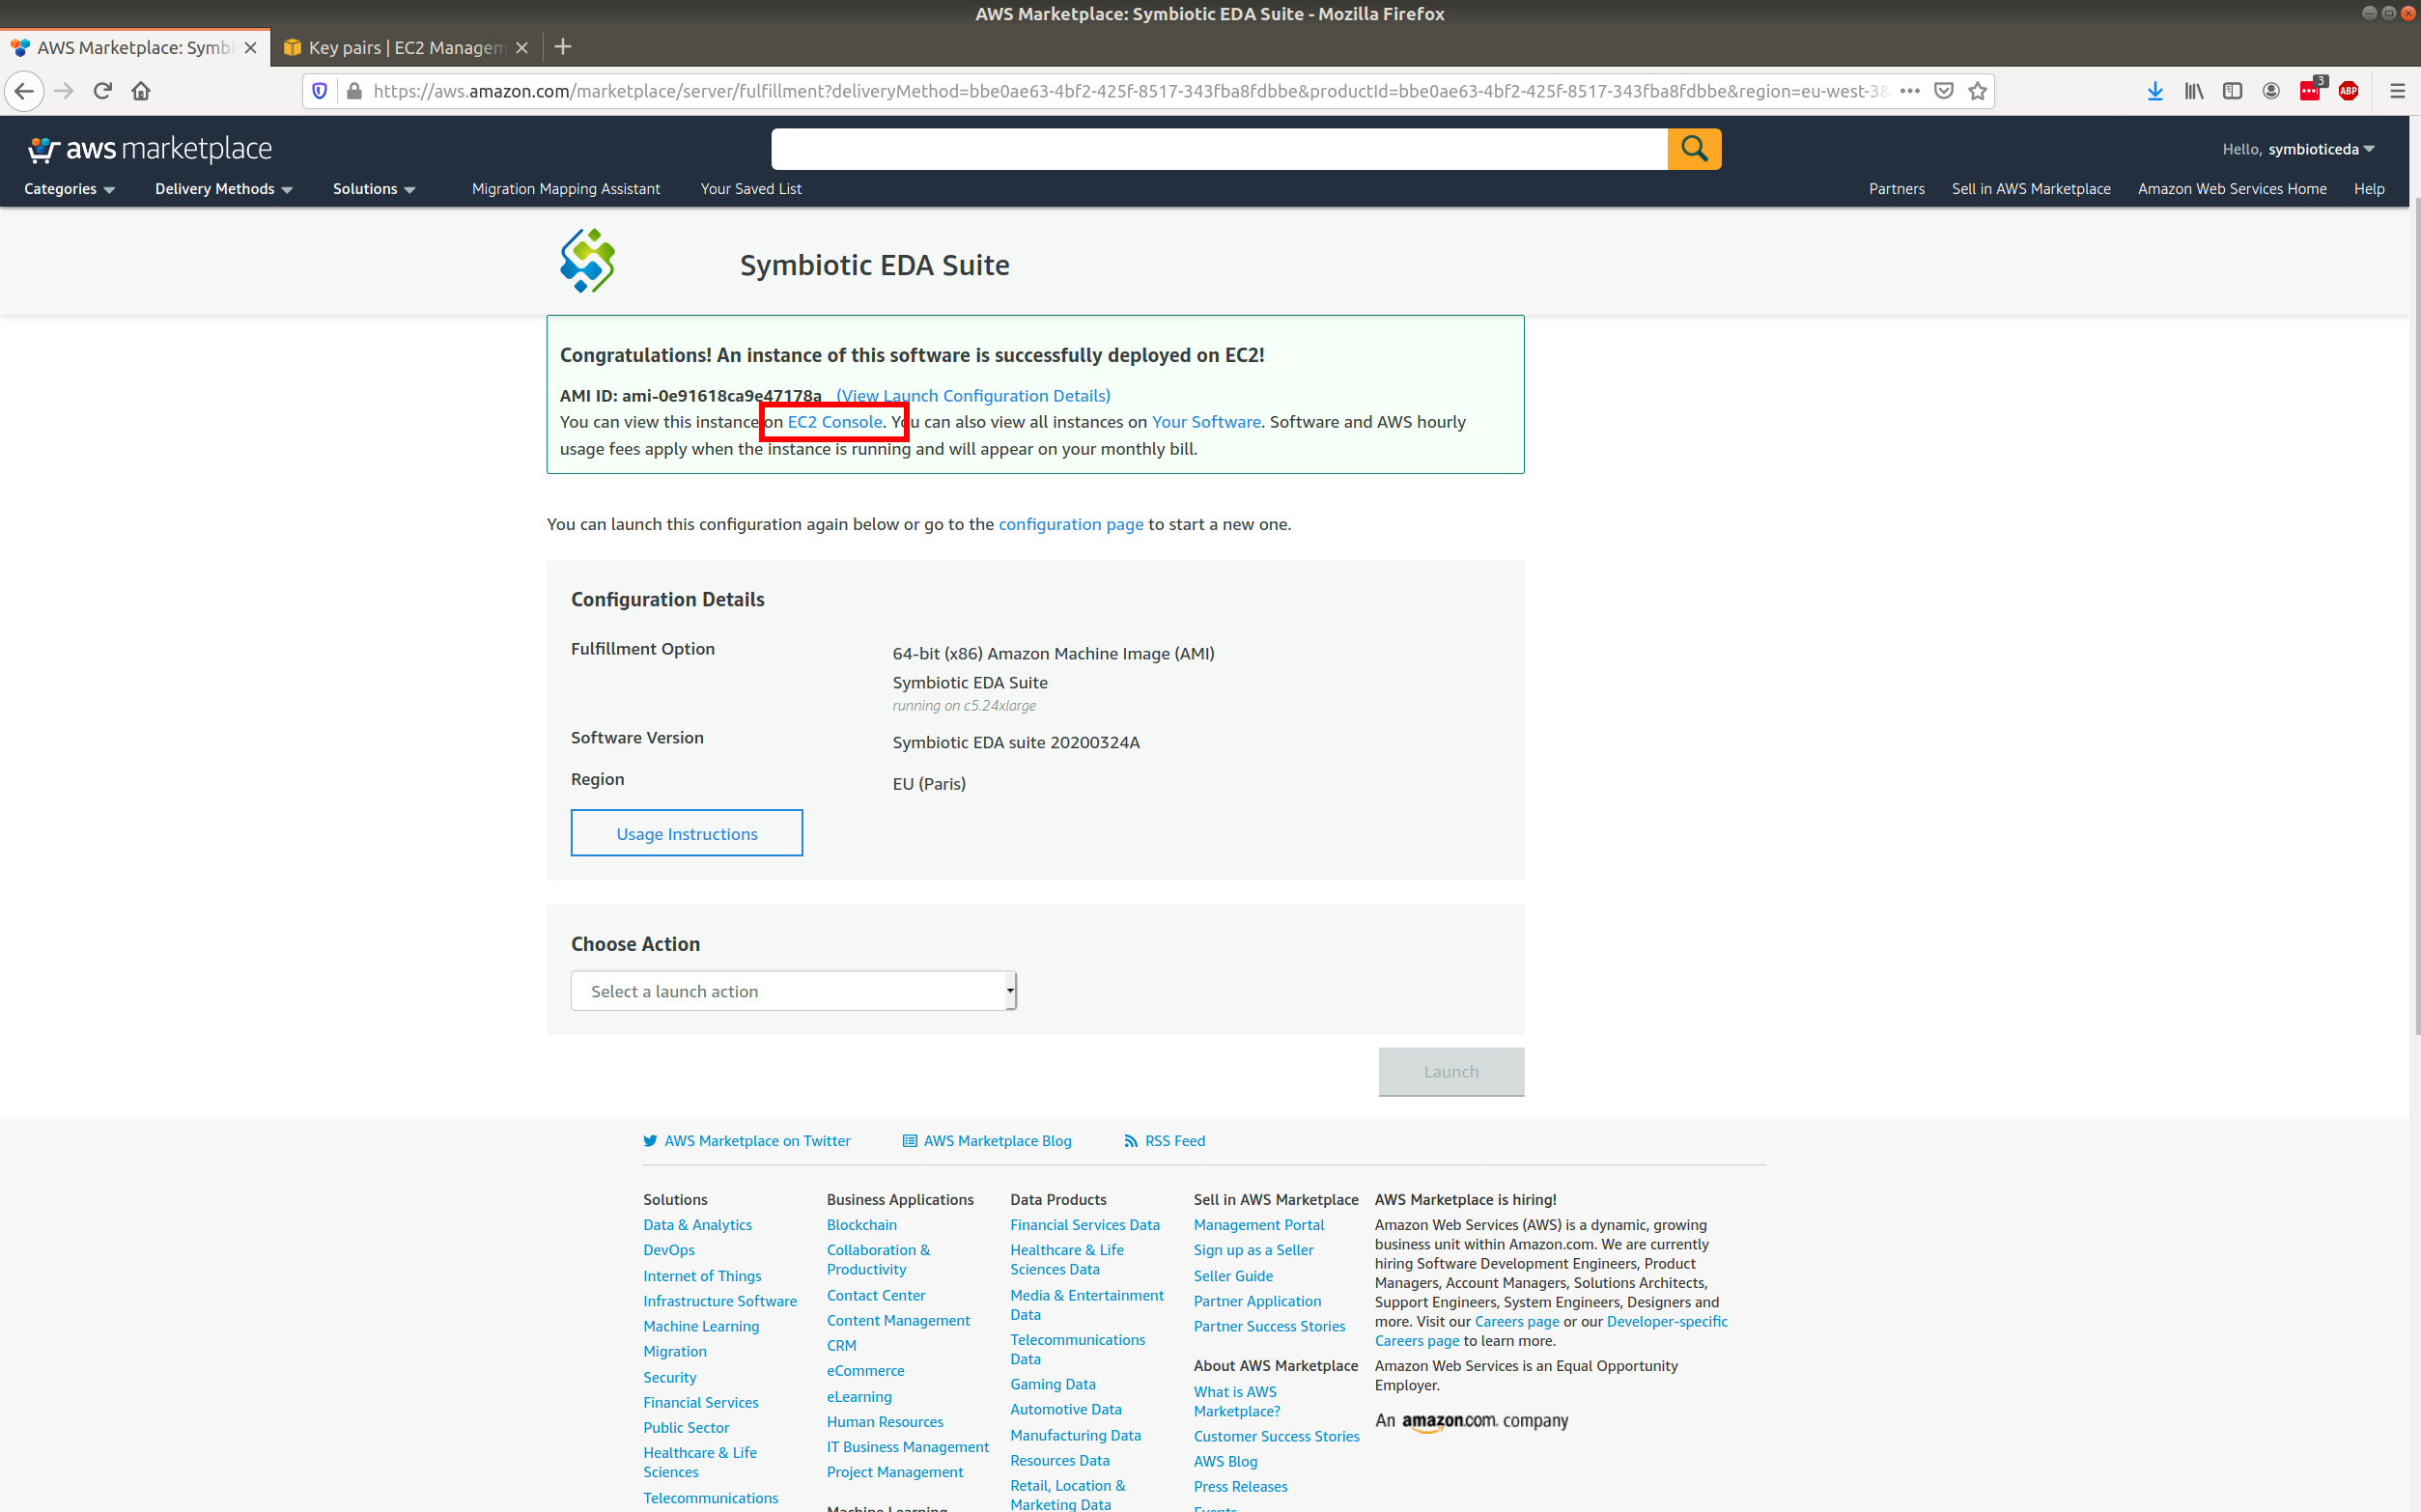Screen dimensions: 2421x1512
Task: Click the Launch button
Action: tap(1451, 1071)
